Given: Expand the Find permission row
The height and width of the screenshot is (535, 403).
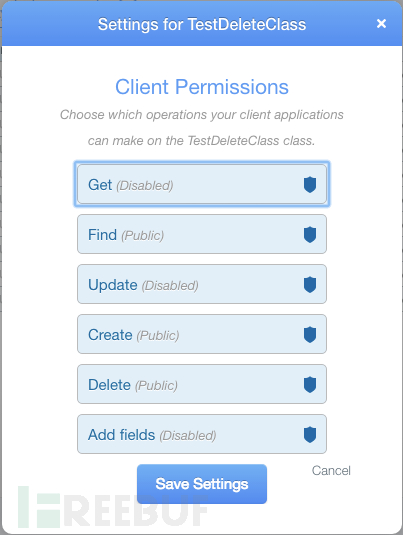Looking at the screenshot, I should point(202,234).
